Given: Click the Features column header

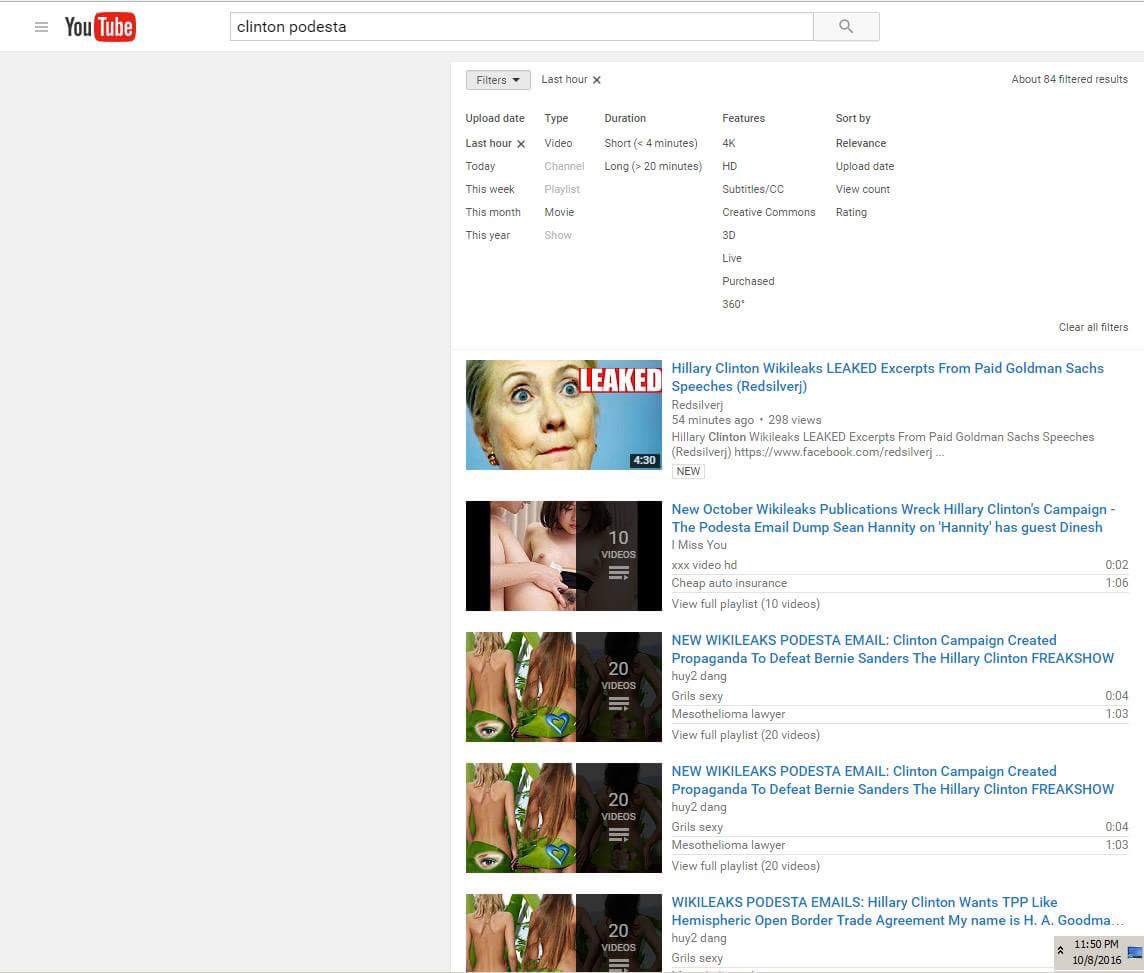Looking at the screenshot, I should click(x=743, y=118).
